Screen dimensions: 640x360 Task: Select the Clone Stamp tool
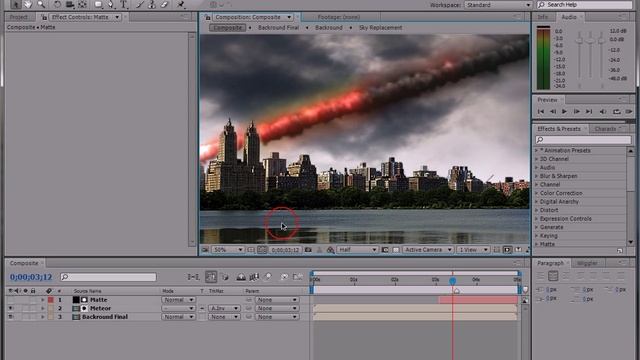click(152, 4)
